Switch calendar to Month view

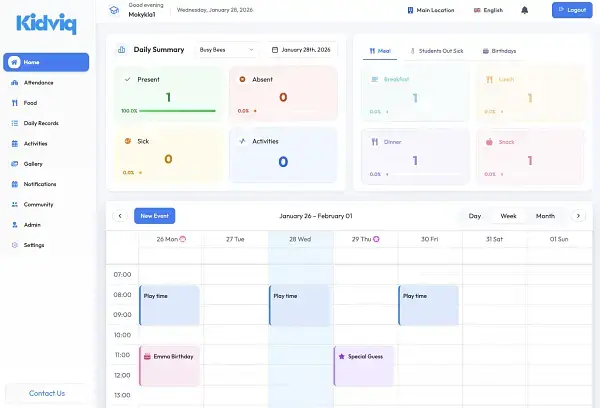(x=545, y=215)
